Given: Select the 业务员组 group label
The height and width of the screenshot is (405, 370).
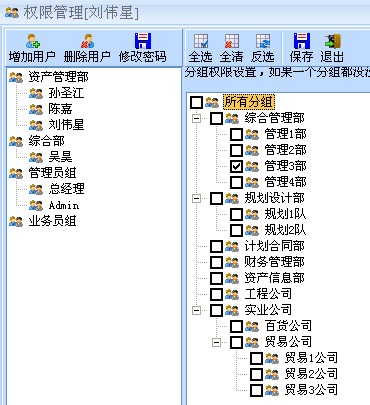Looking at the screenshot, I should pyautogui.click(x=52, y=221).
